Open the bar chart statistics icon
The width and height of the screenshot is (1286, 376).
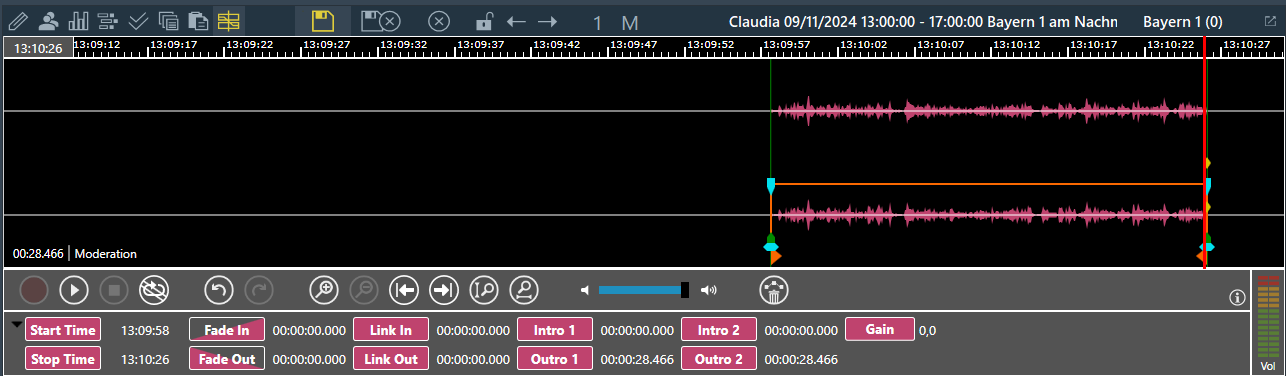[78, 20]
